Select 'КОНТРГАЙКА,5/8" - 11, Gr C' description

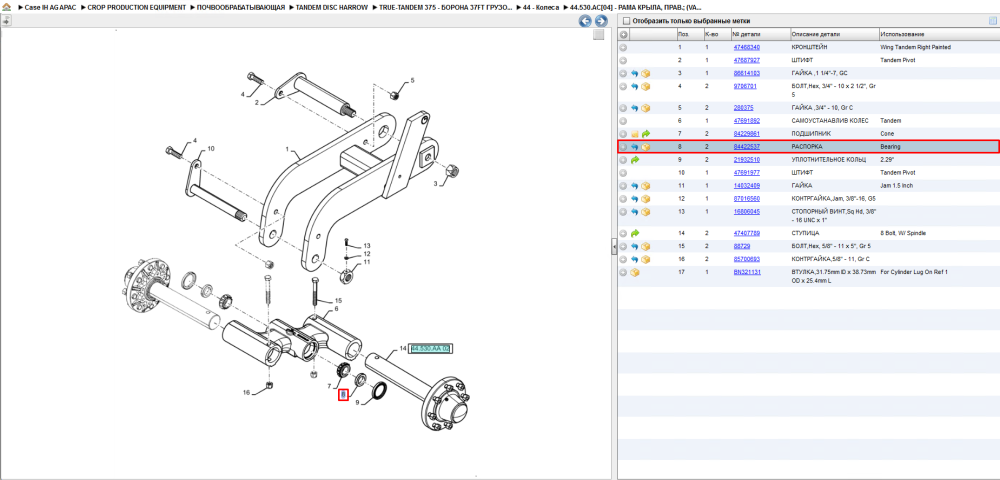(831, 259)
